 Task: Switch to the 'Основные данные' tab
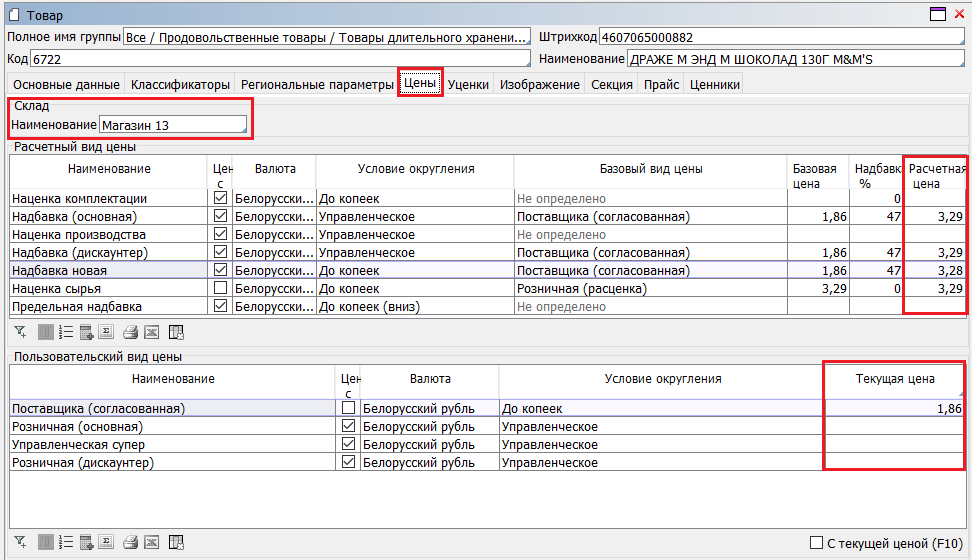tap(66, 85)
